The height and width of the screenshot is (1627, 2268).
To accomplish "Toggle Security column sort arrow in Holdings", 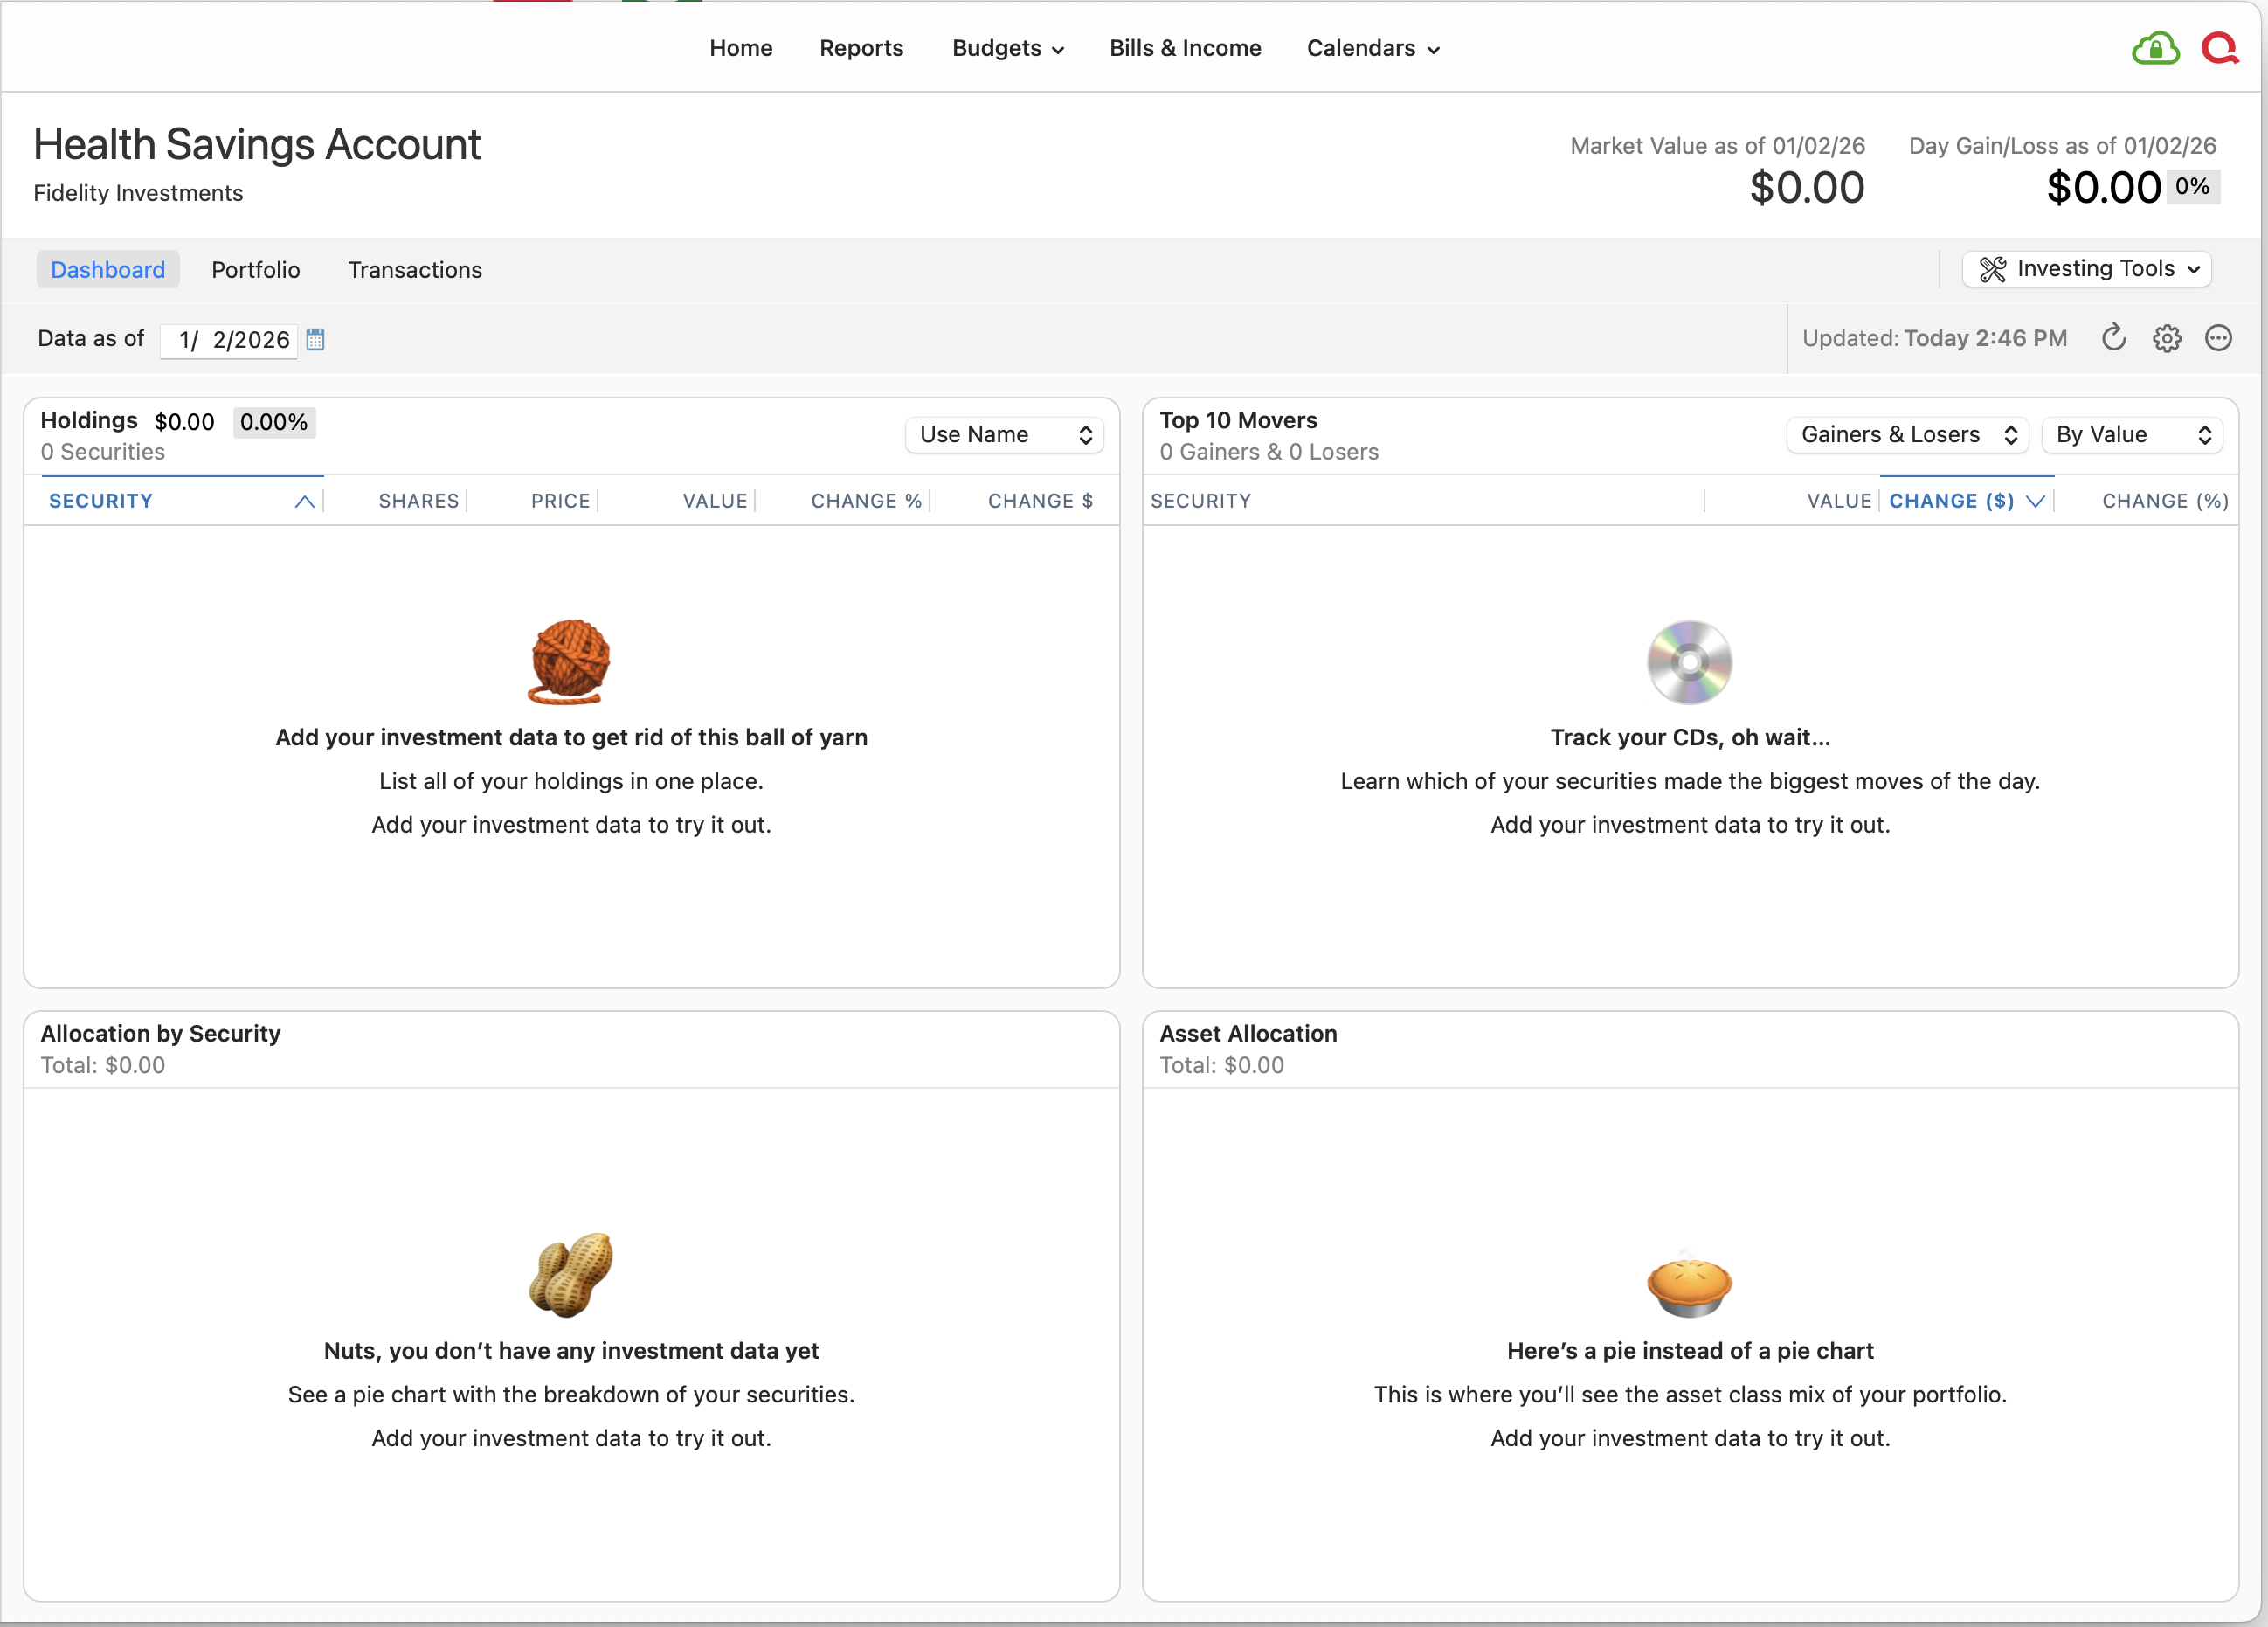I will (304, 501).
